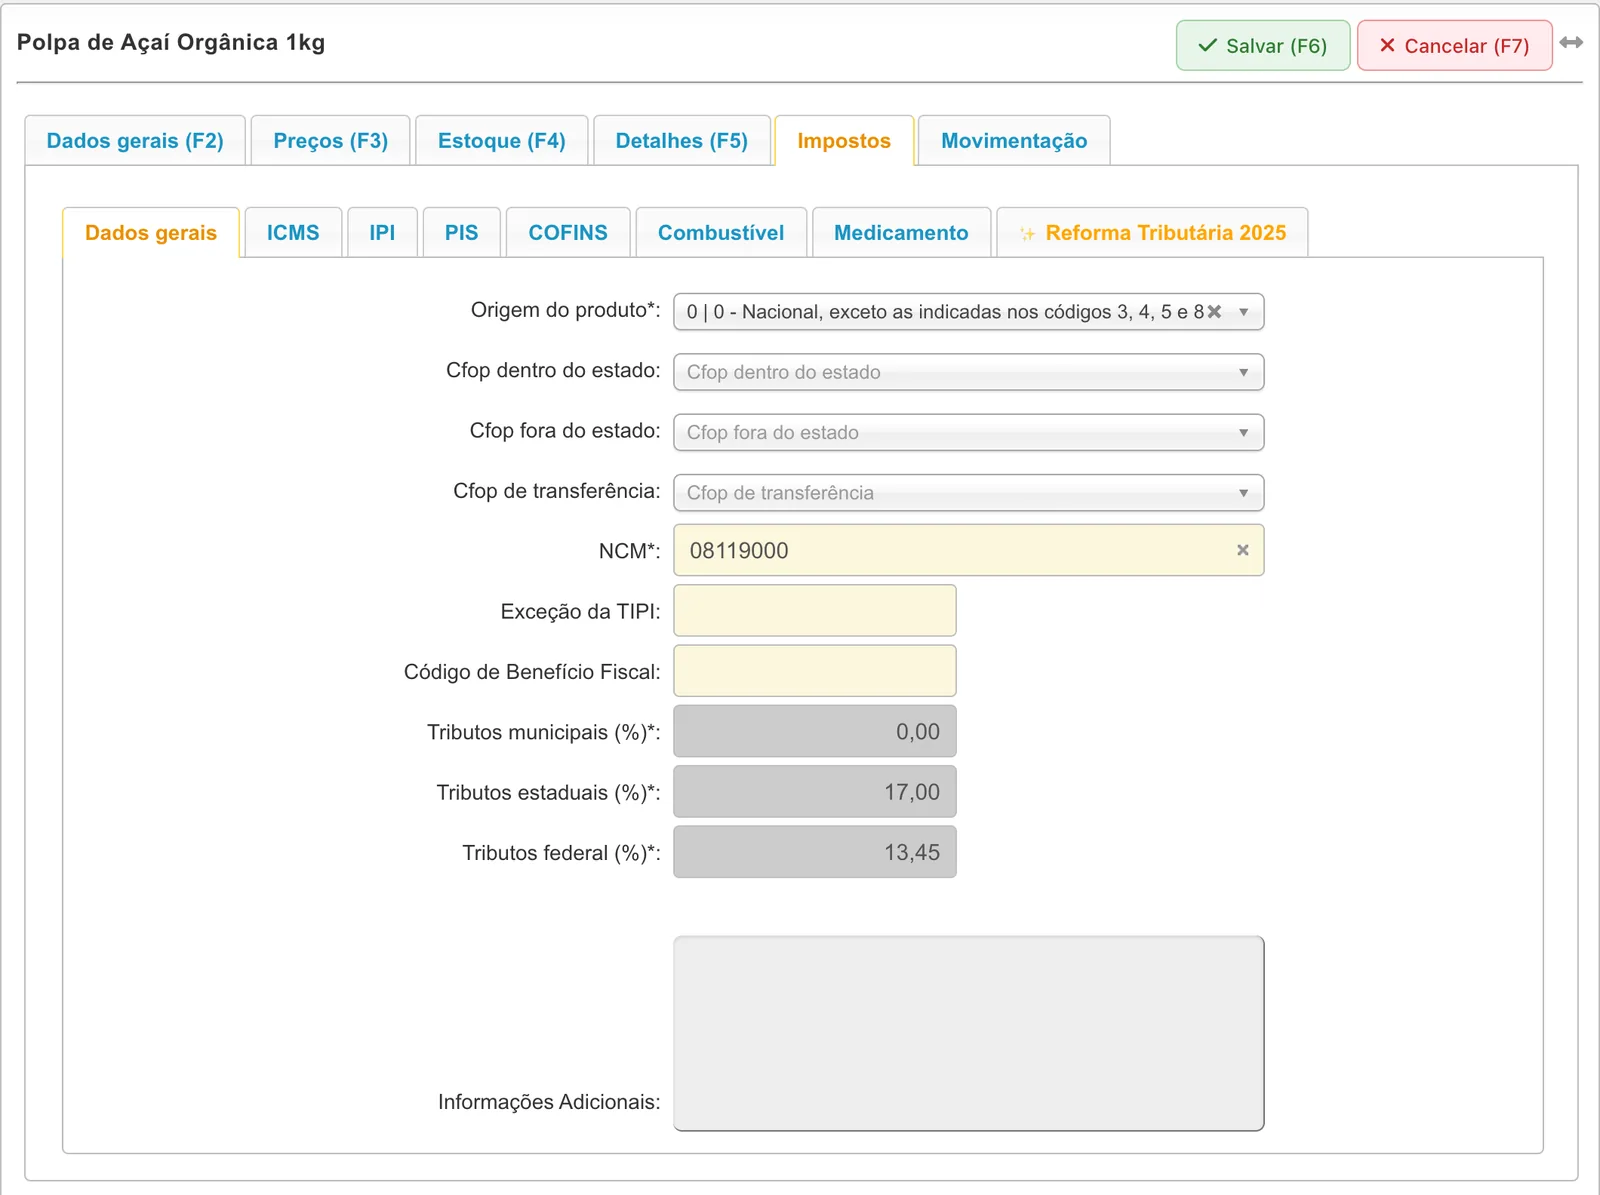
Task: Click the Código de Benefício Fiscal field
Action: (x=815, y=671)
